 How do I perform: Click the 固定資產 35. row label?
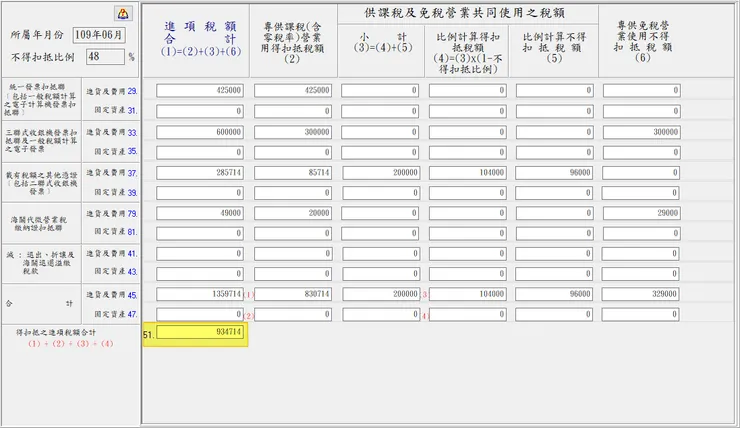tap(116, 151)
